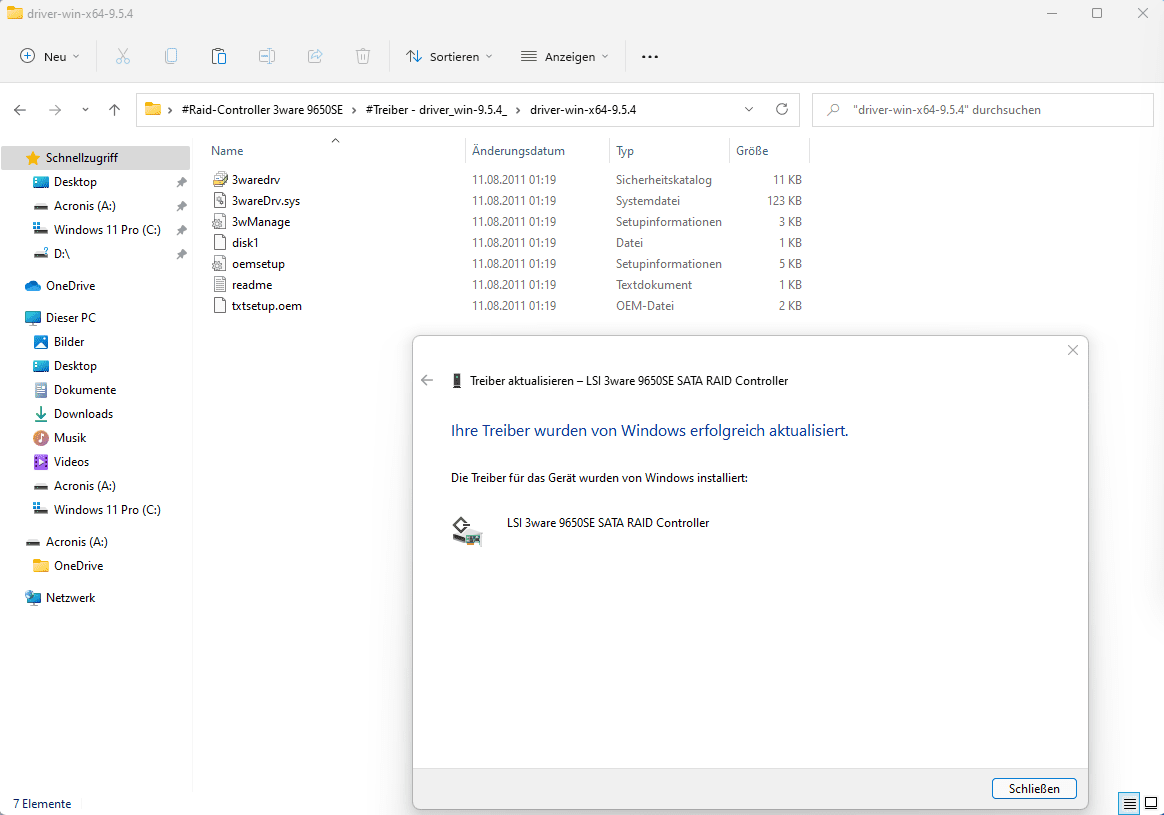Navigate up one folder level

click(114, 110)
